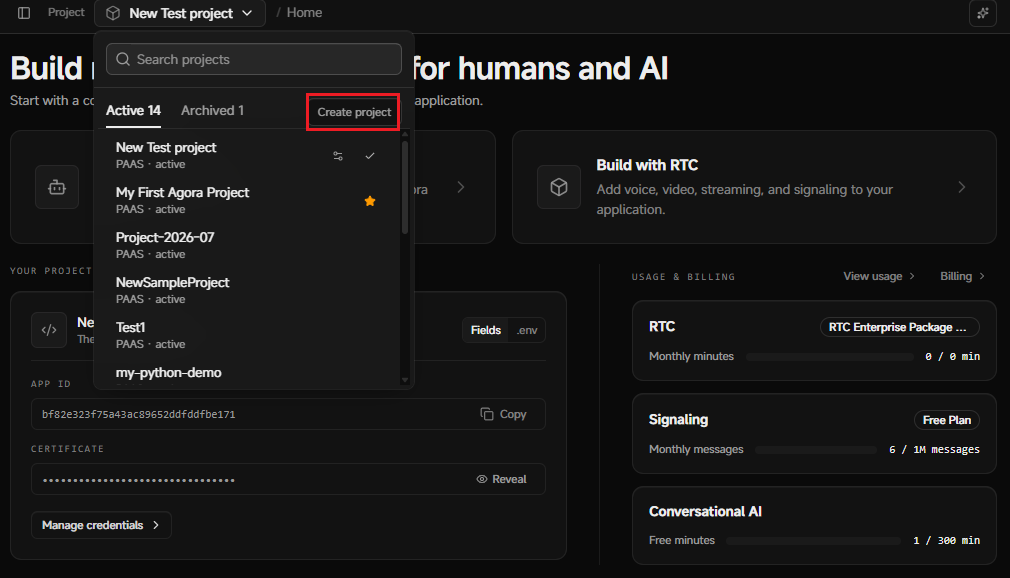Toggle the sidebar panel icon
Screen dimensions: 1010x578
24,13
